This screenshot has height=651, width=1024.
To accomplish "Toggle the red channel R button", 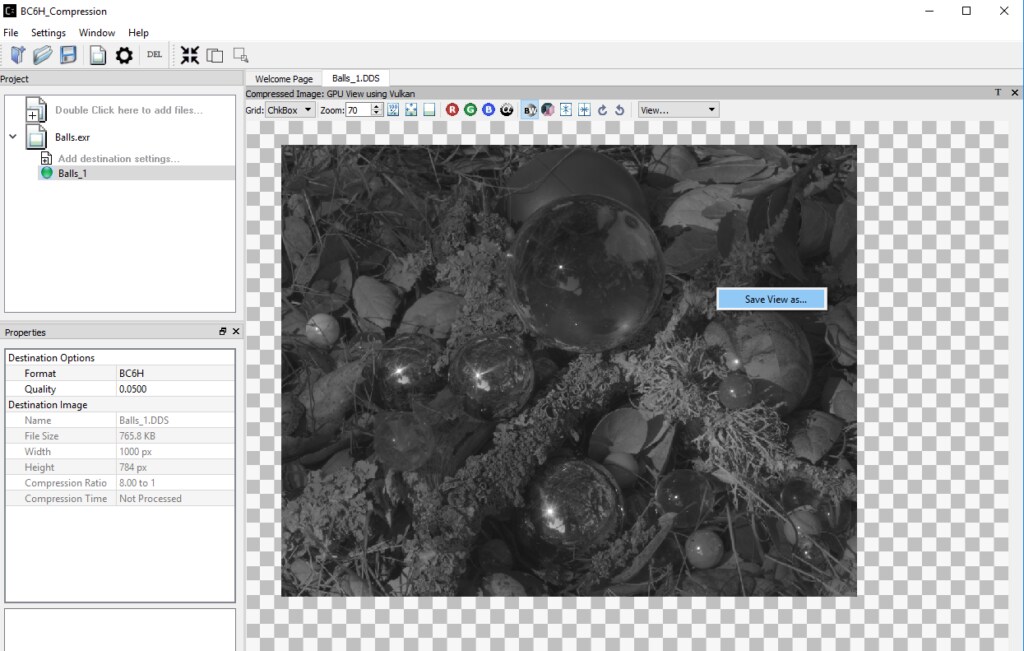I will pos(452,110).
